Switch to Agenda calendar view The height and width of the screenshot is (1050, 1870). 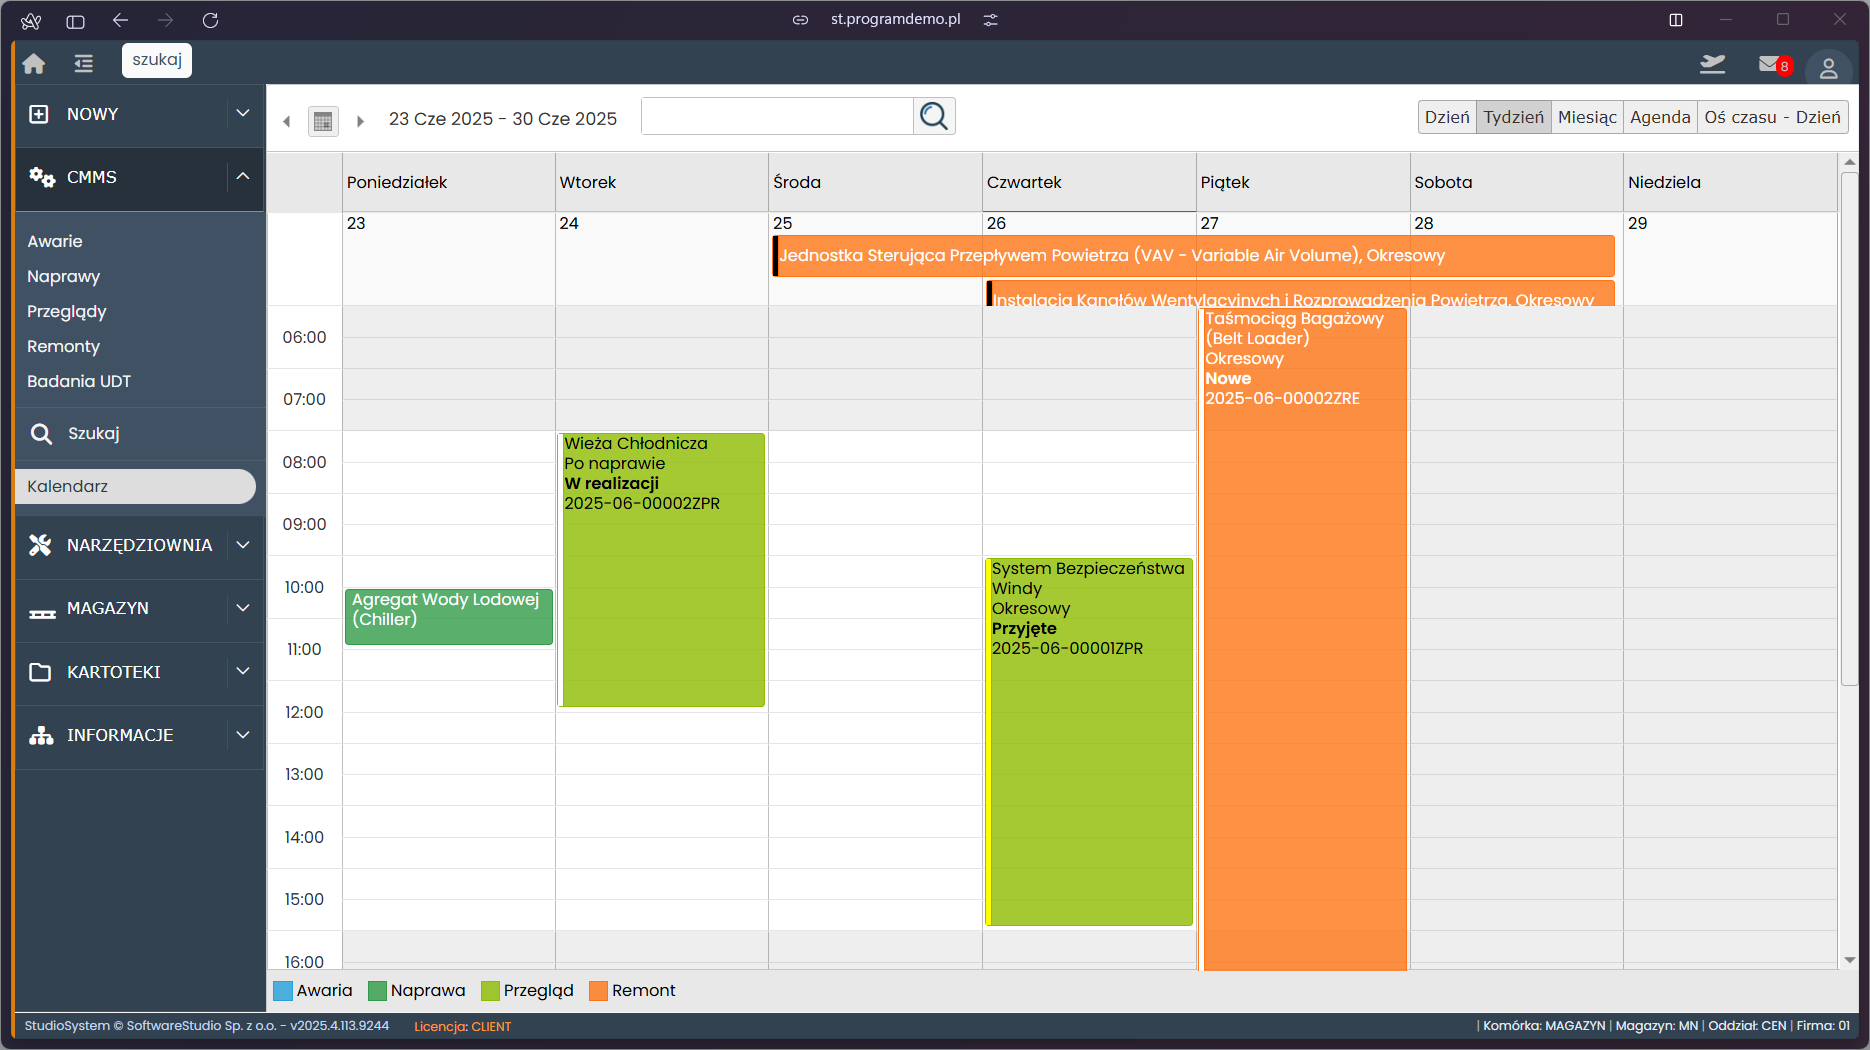(x=1660, y=117)
